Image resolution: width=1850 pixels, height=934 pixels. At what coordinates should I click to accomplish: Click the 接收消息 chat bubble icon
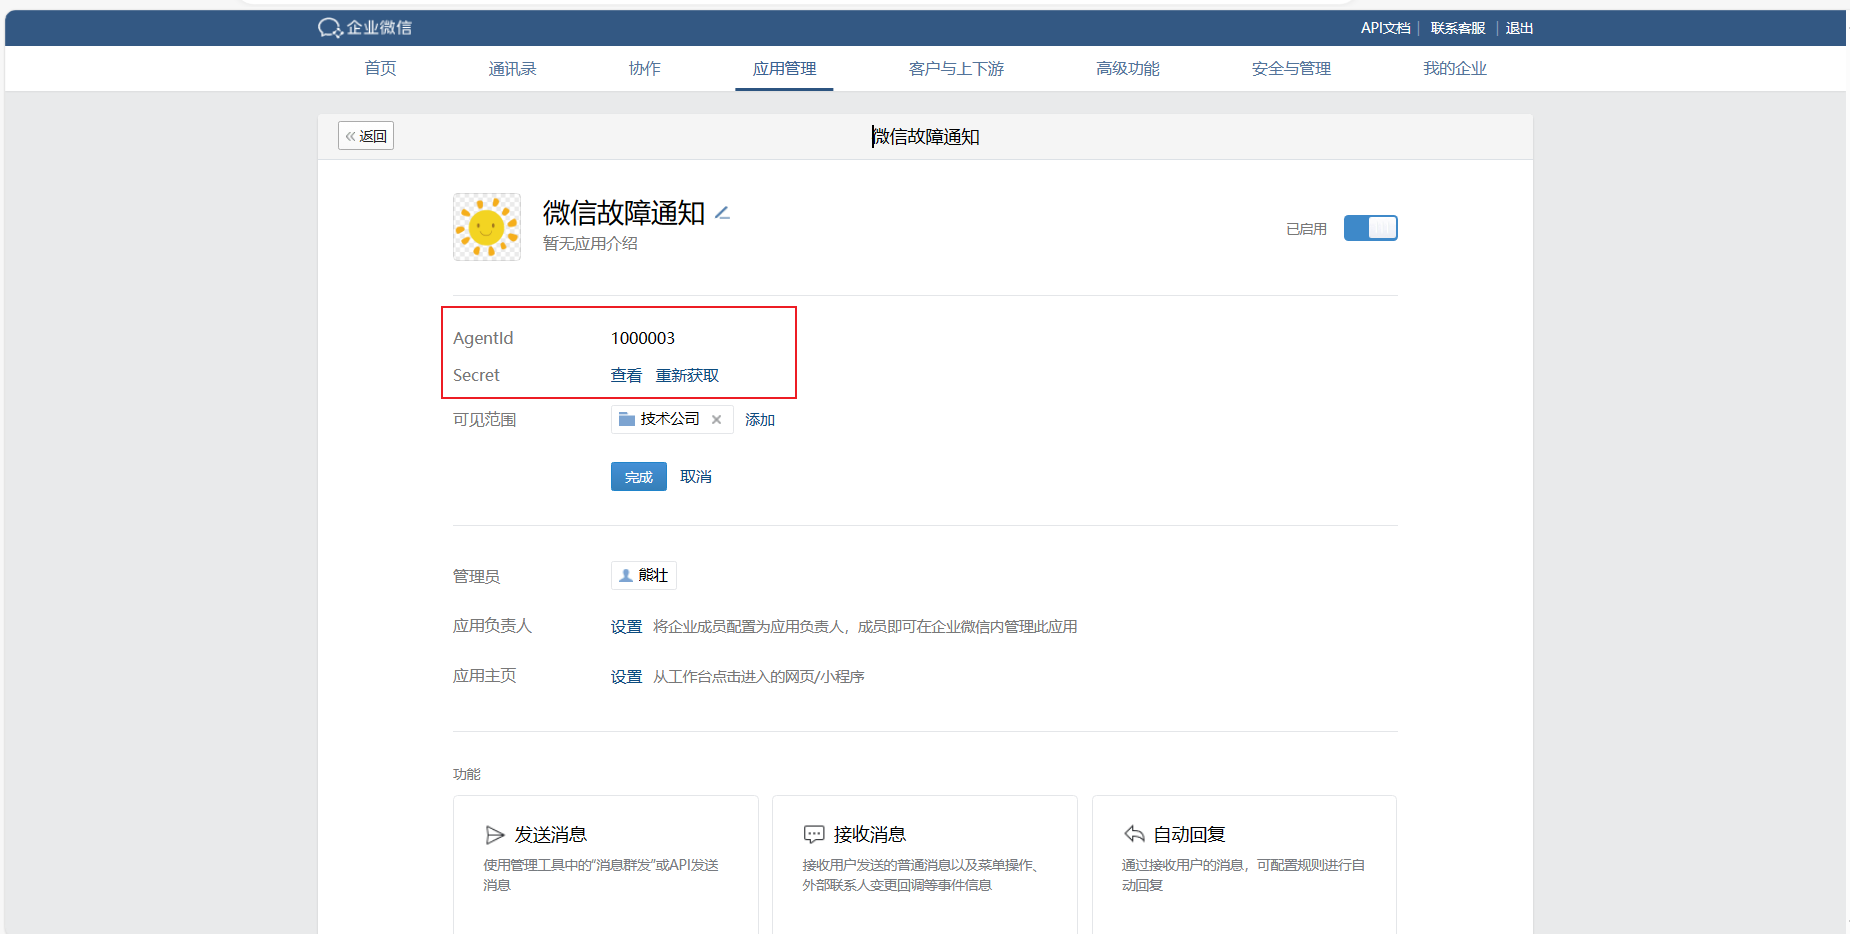pyautogui.click(x=814, y=835)
